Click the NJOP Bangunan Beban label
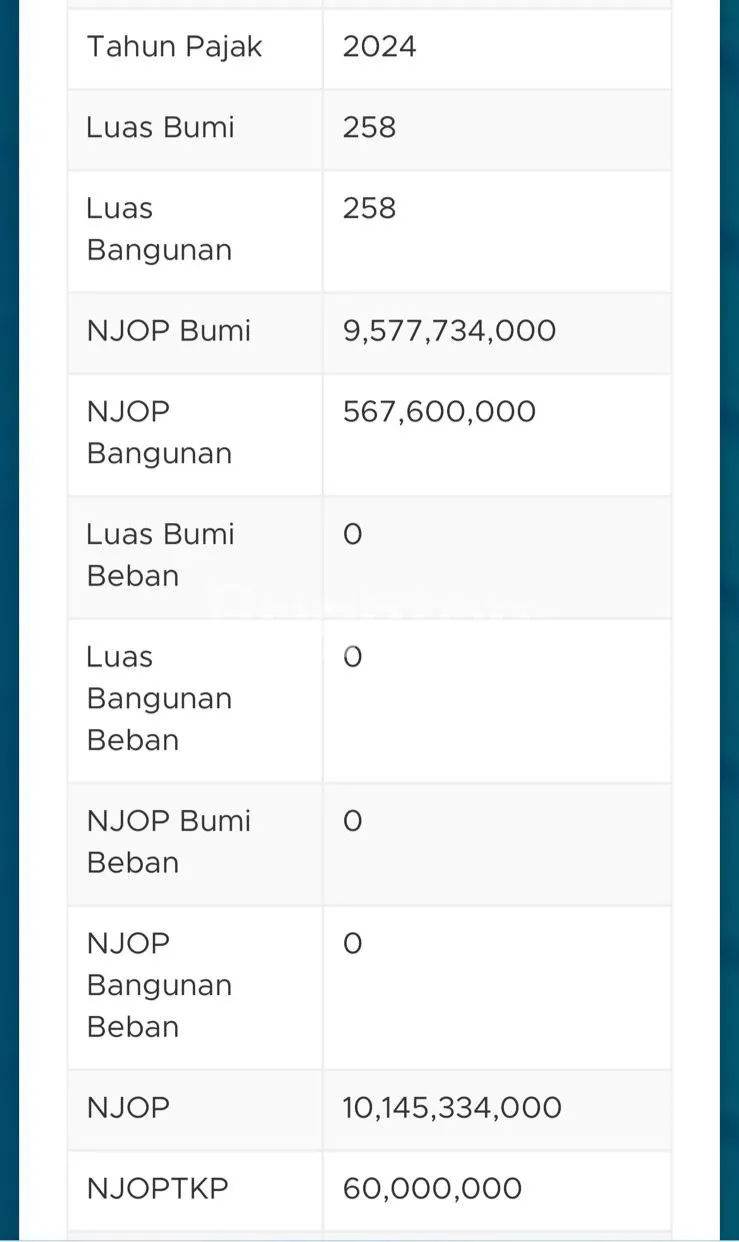The width and height of the screenshot is (739, 1242). pyautogui.click(x=159, y=985)
